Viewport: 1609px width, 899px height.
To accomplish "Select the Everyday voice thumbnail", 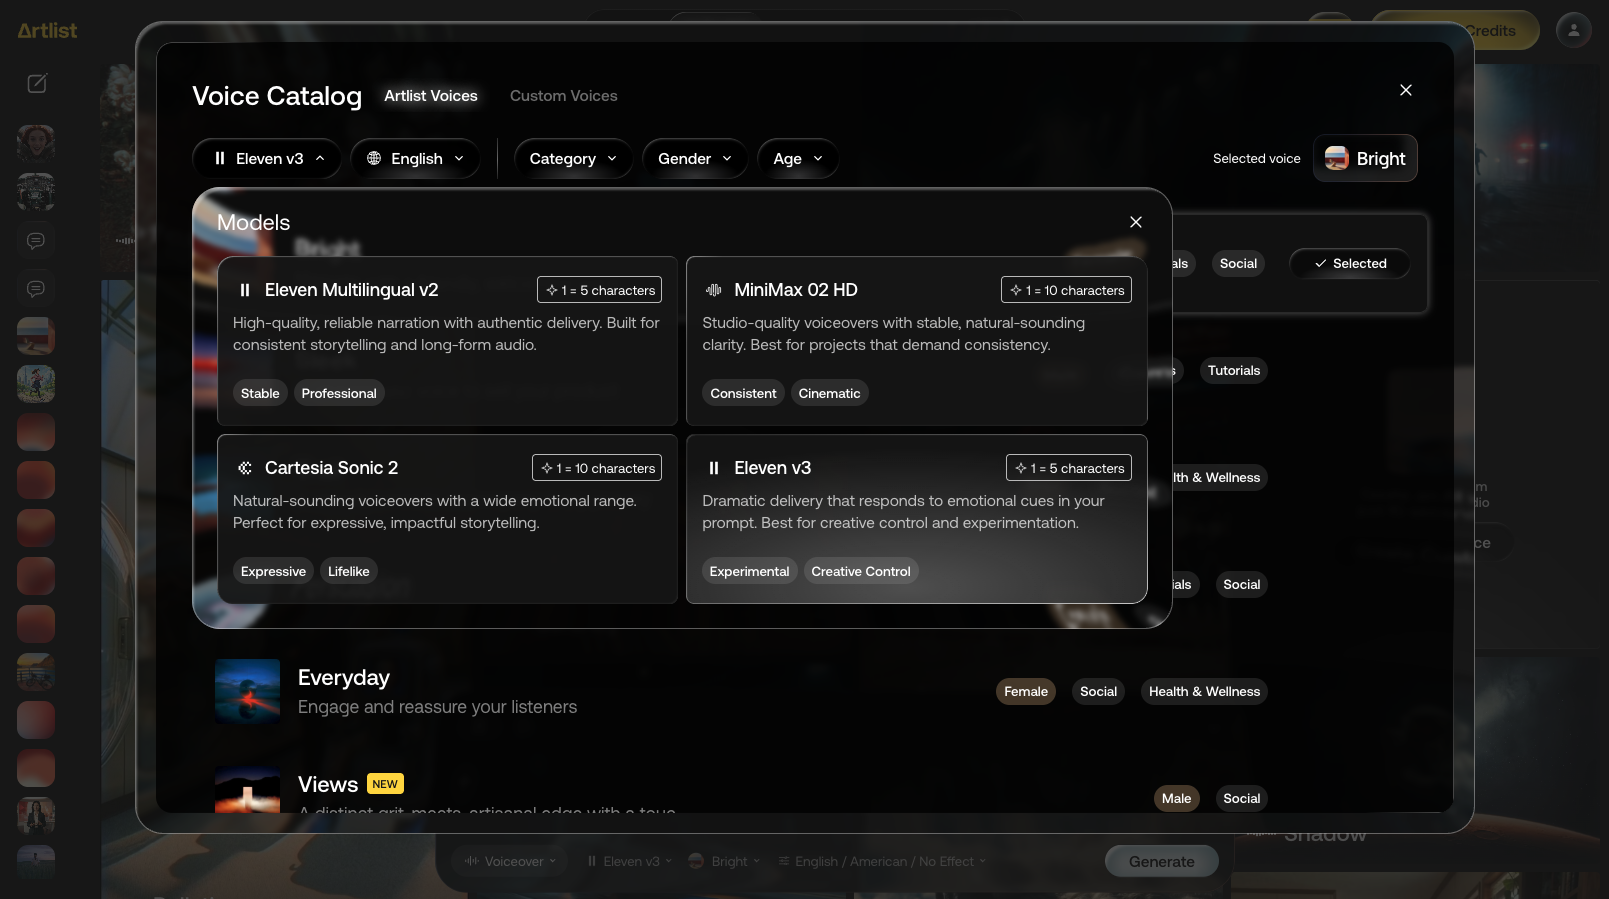I will (247, 691).
